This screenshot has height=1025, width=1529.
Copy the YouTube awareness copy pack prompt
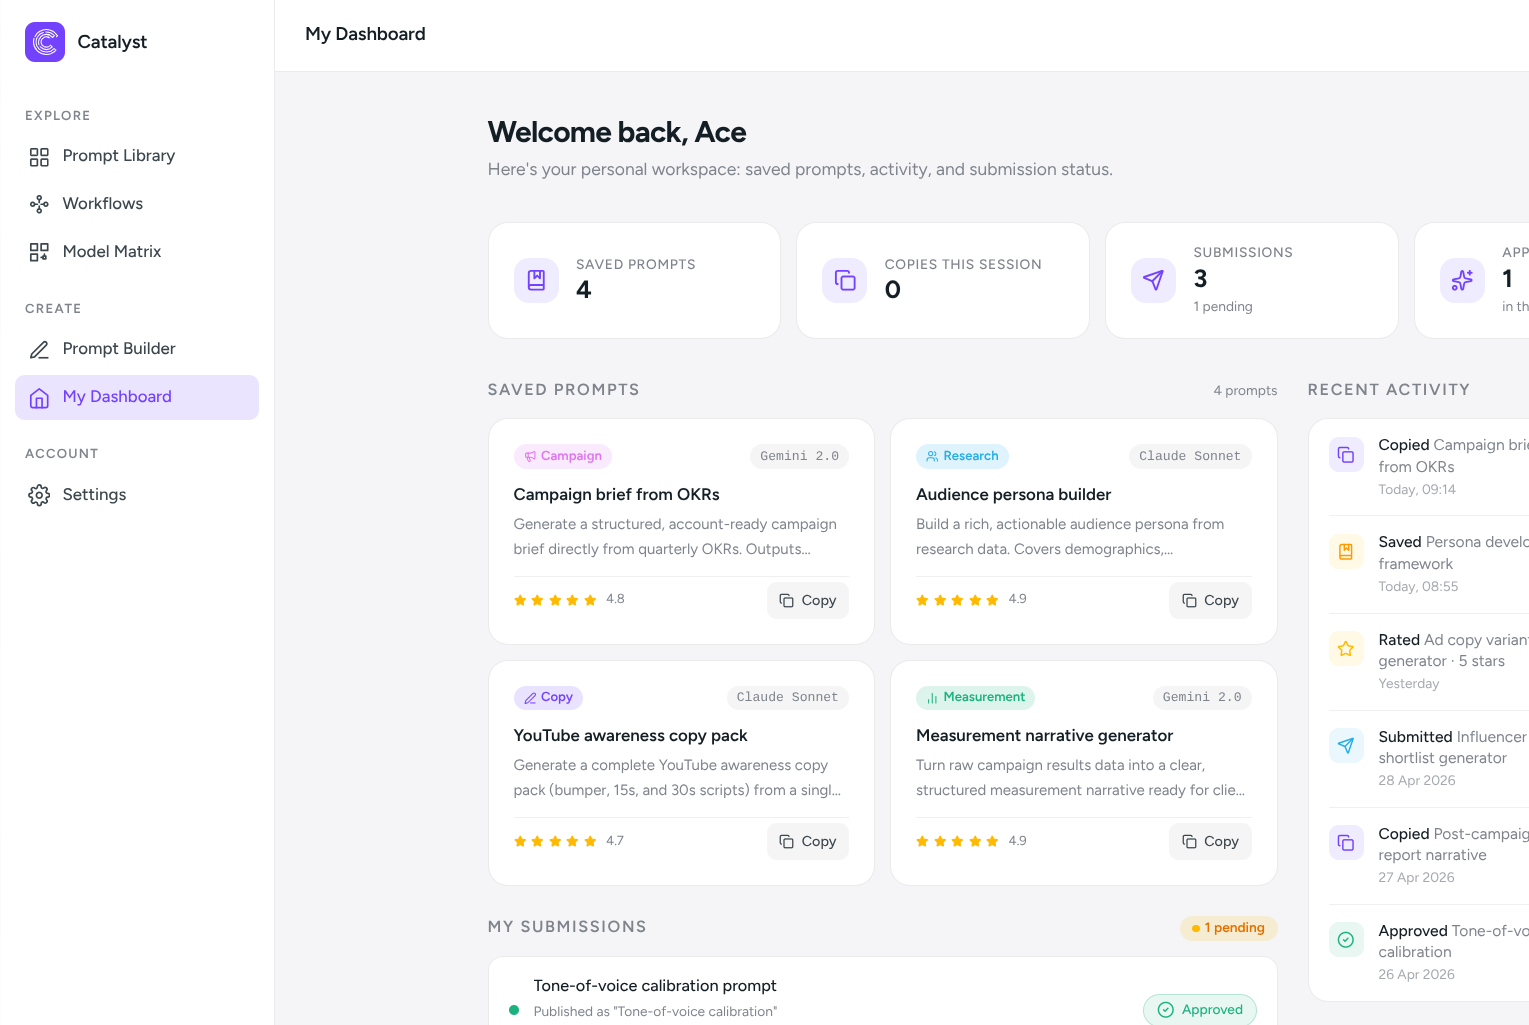point(808,841)
